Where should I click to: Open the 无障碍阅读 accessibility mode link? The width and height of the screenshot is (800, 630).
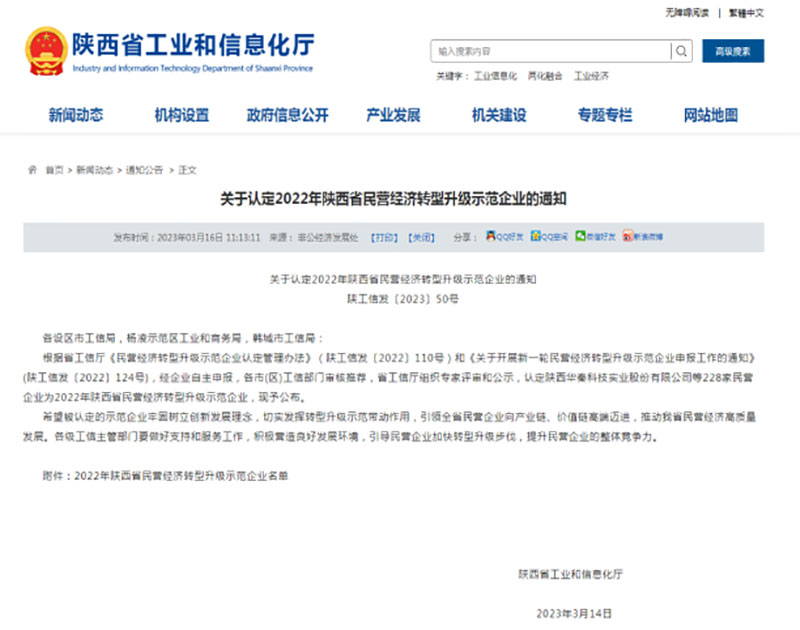click(687, 13)
